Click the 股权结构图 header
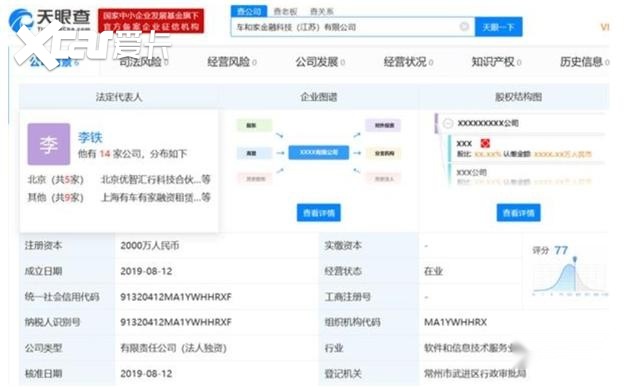This screenshot has width=640, height=387. [x=518, y=97]
